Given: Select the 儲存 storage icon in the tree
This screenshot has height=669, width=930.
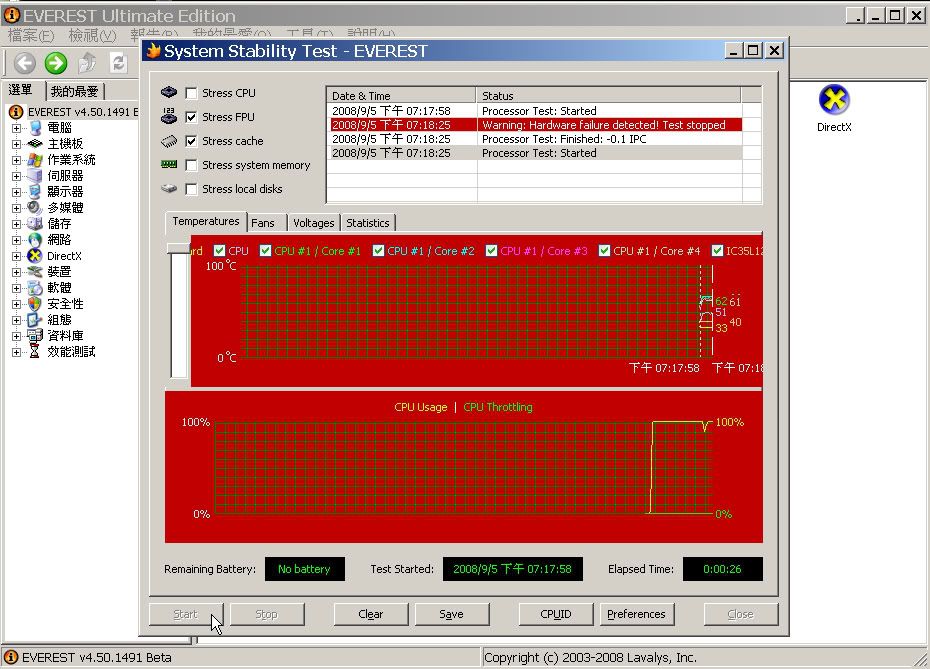Looking at the screenshot, I should [x=35, y=224].
